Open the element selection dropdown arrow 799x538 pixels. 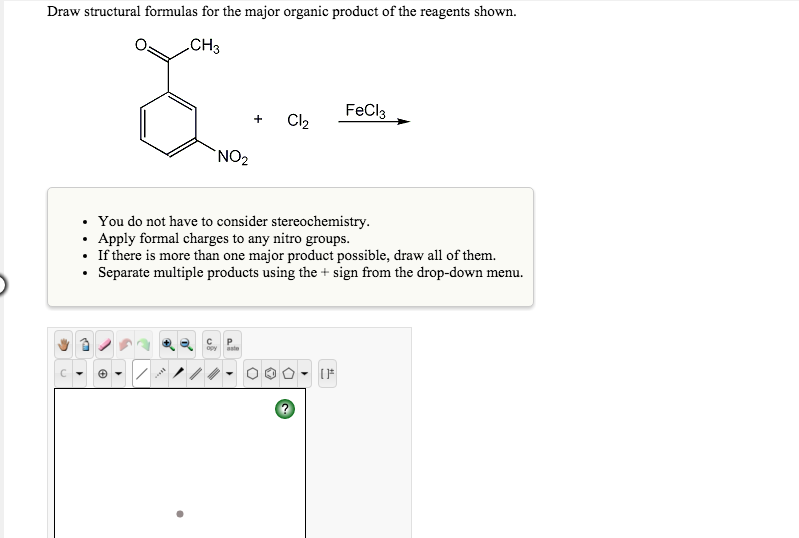tap(79, 373)
